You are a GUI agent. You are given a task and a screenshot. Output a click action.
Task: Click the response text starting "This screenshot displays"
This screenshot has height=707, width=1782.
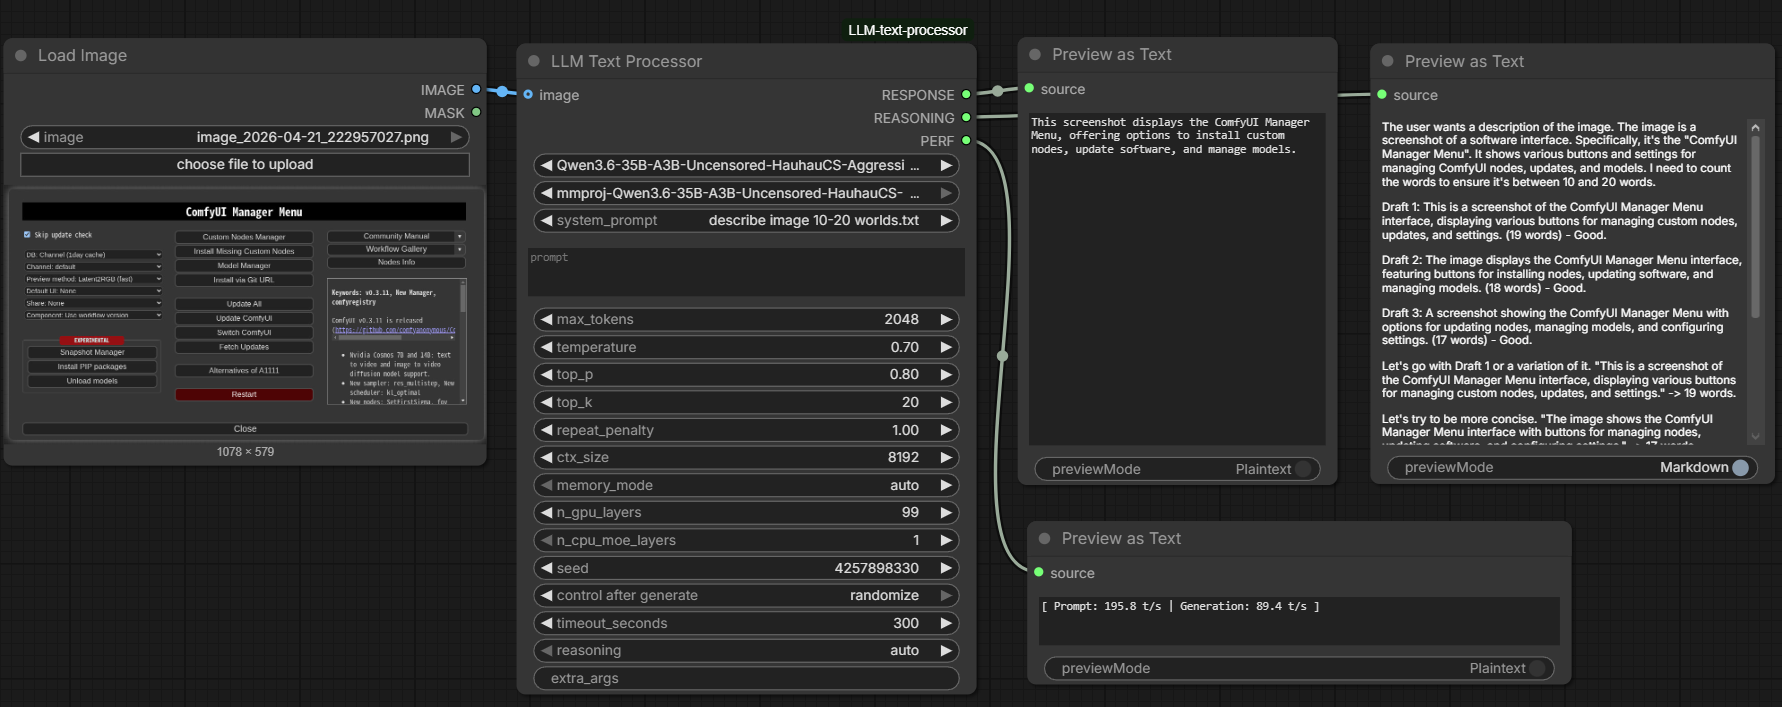point(1170,136)
